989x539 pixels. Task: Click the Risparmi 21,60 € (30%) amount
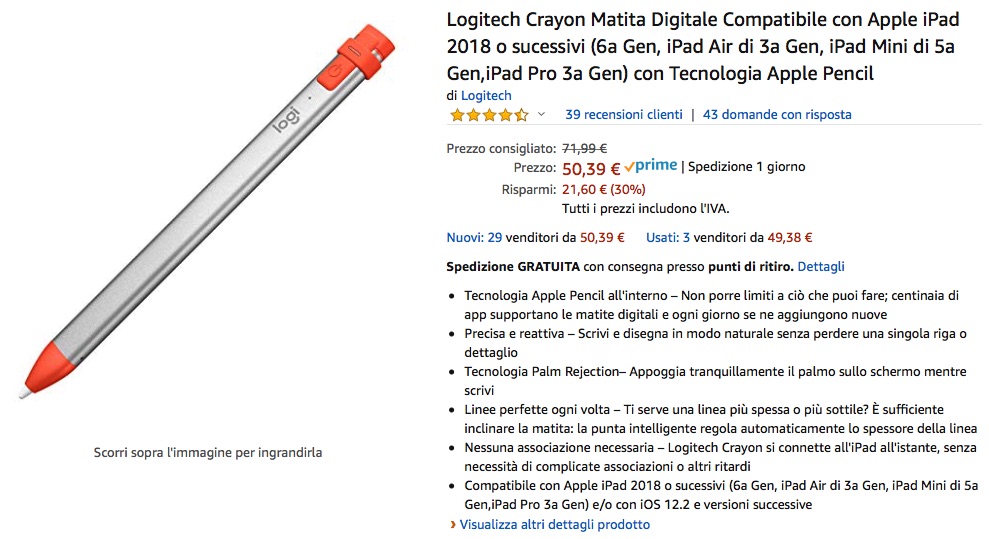coord(604,189)
